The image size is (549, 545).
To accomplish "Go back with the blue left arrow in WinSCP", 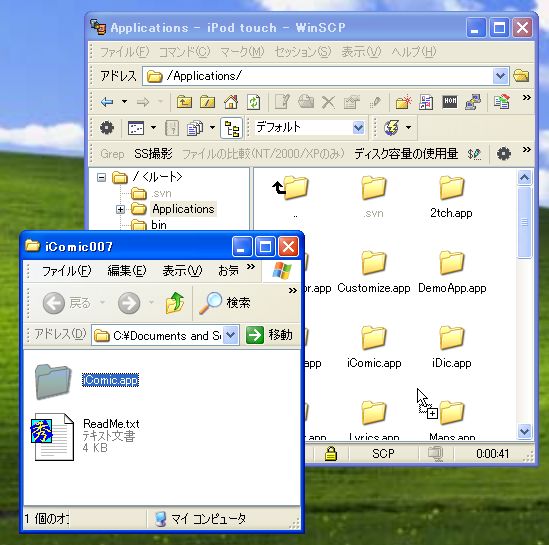I will pyautogui.click(x=107, y=102).
